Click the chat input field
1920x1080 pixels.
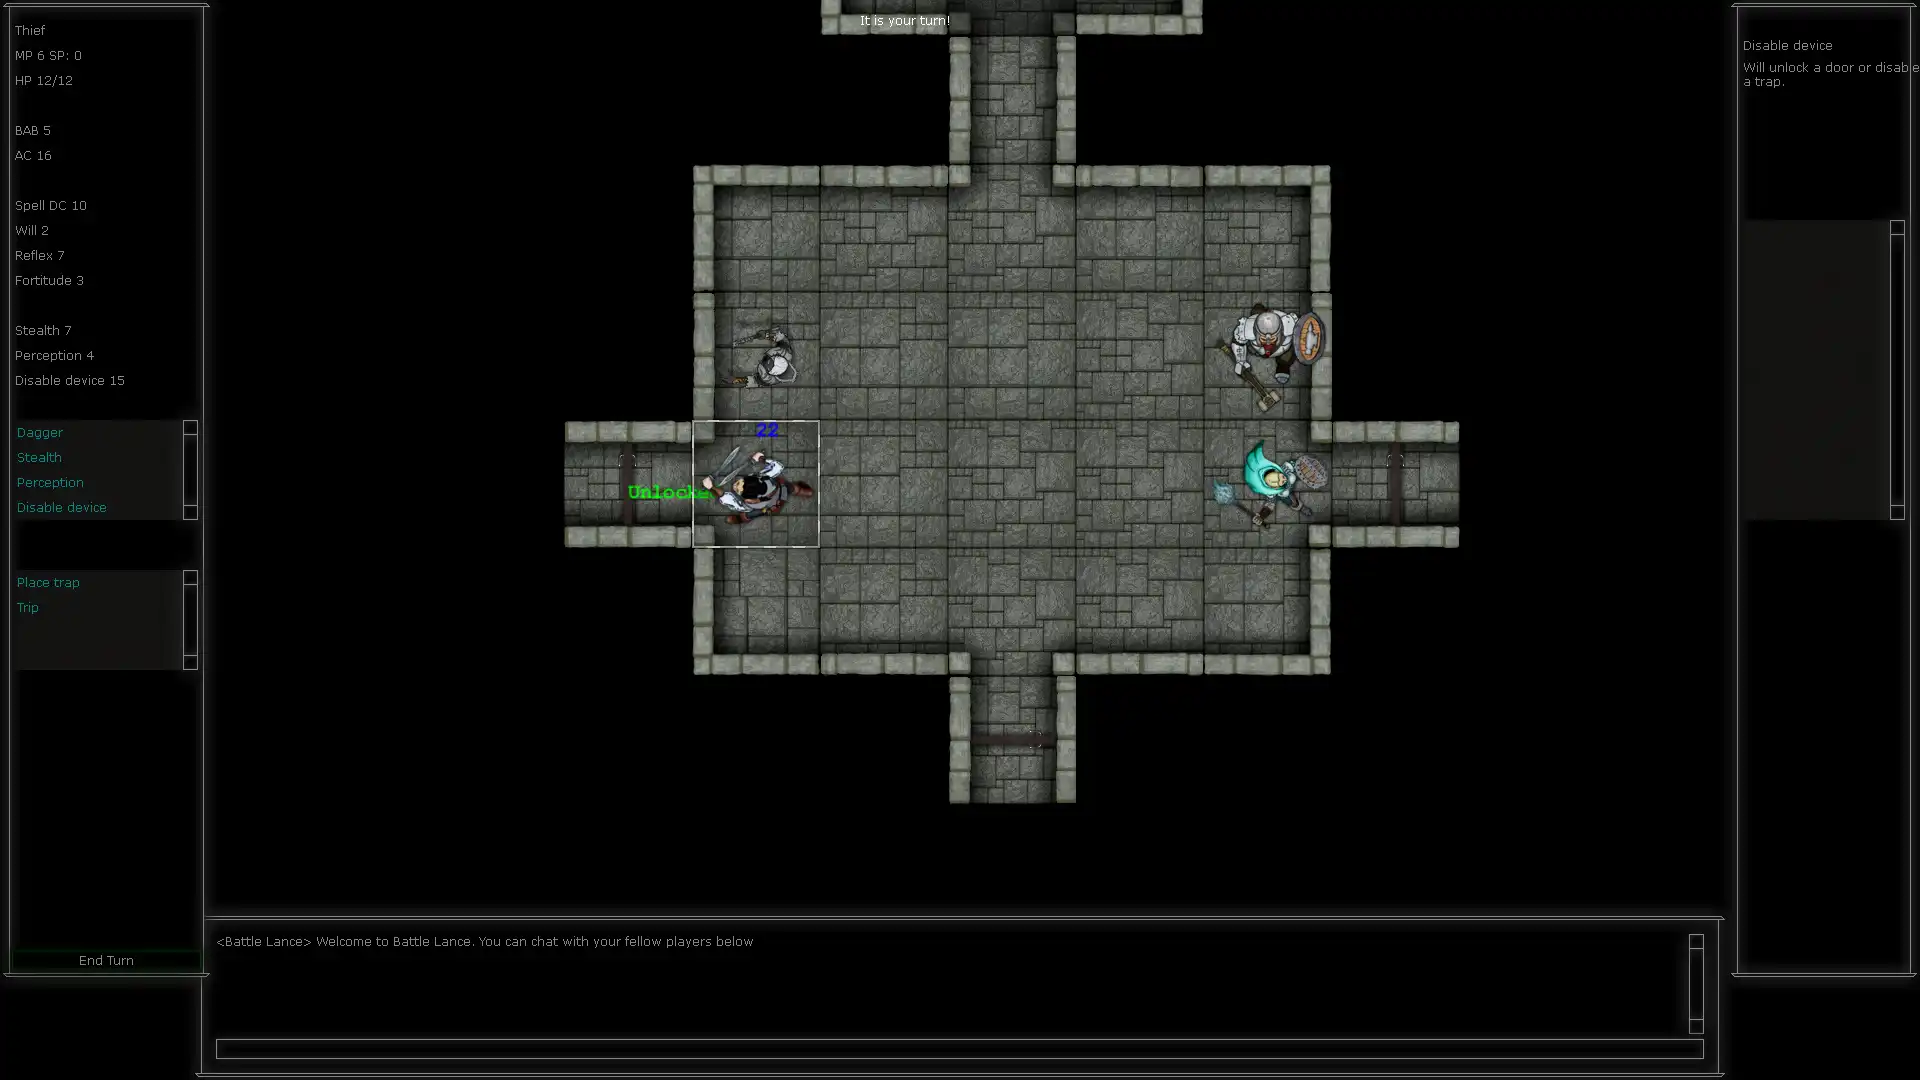click(959, 1048)
